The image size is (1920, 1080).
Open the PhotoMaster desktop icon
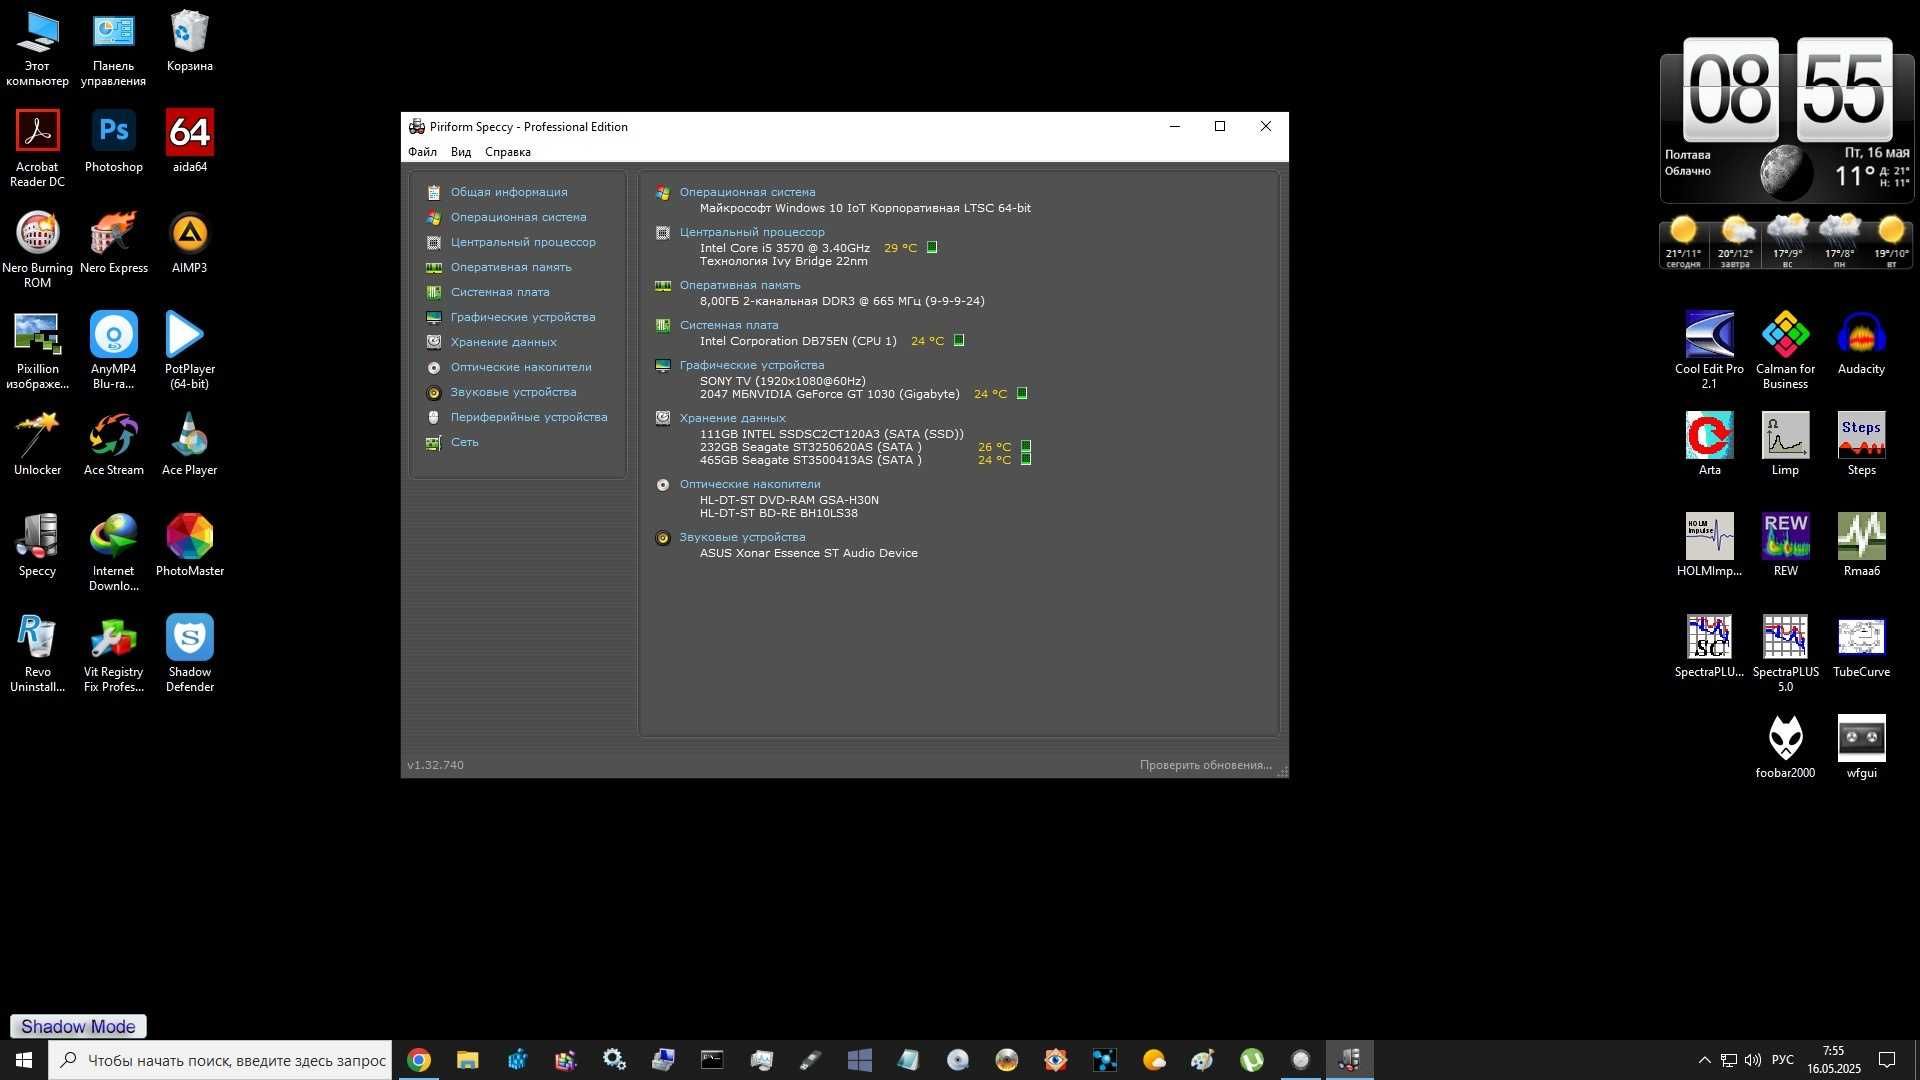pyautogui.click(x=189, y=546)
